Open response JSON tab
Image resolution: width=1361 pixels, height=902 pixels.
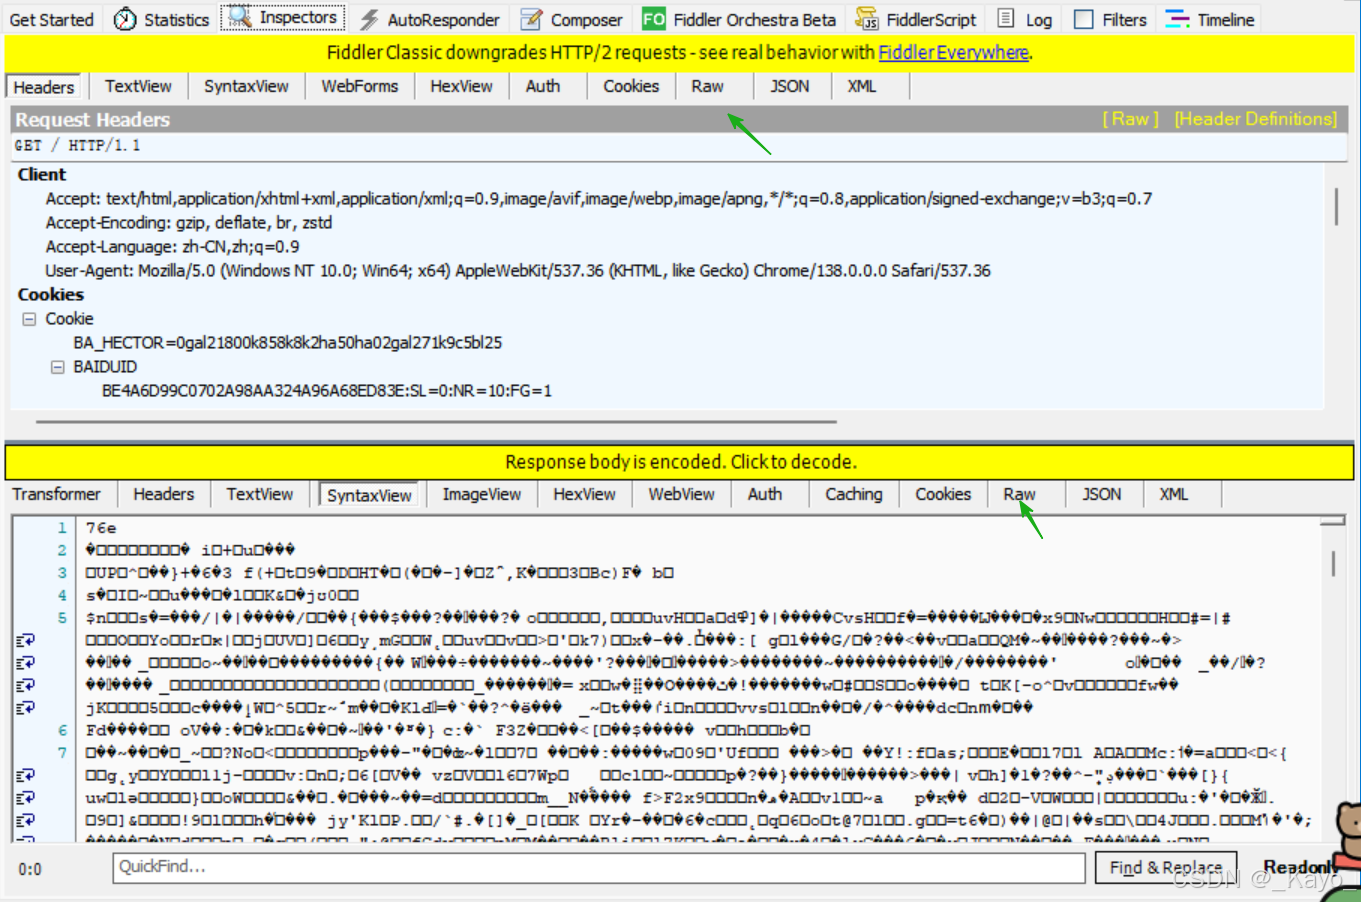coord(1102,494)
